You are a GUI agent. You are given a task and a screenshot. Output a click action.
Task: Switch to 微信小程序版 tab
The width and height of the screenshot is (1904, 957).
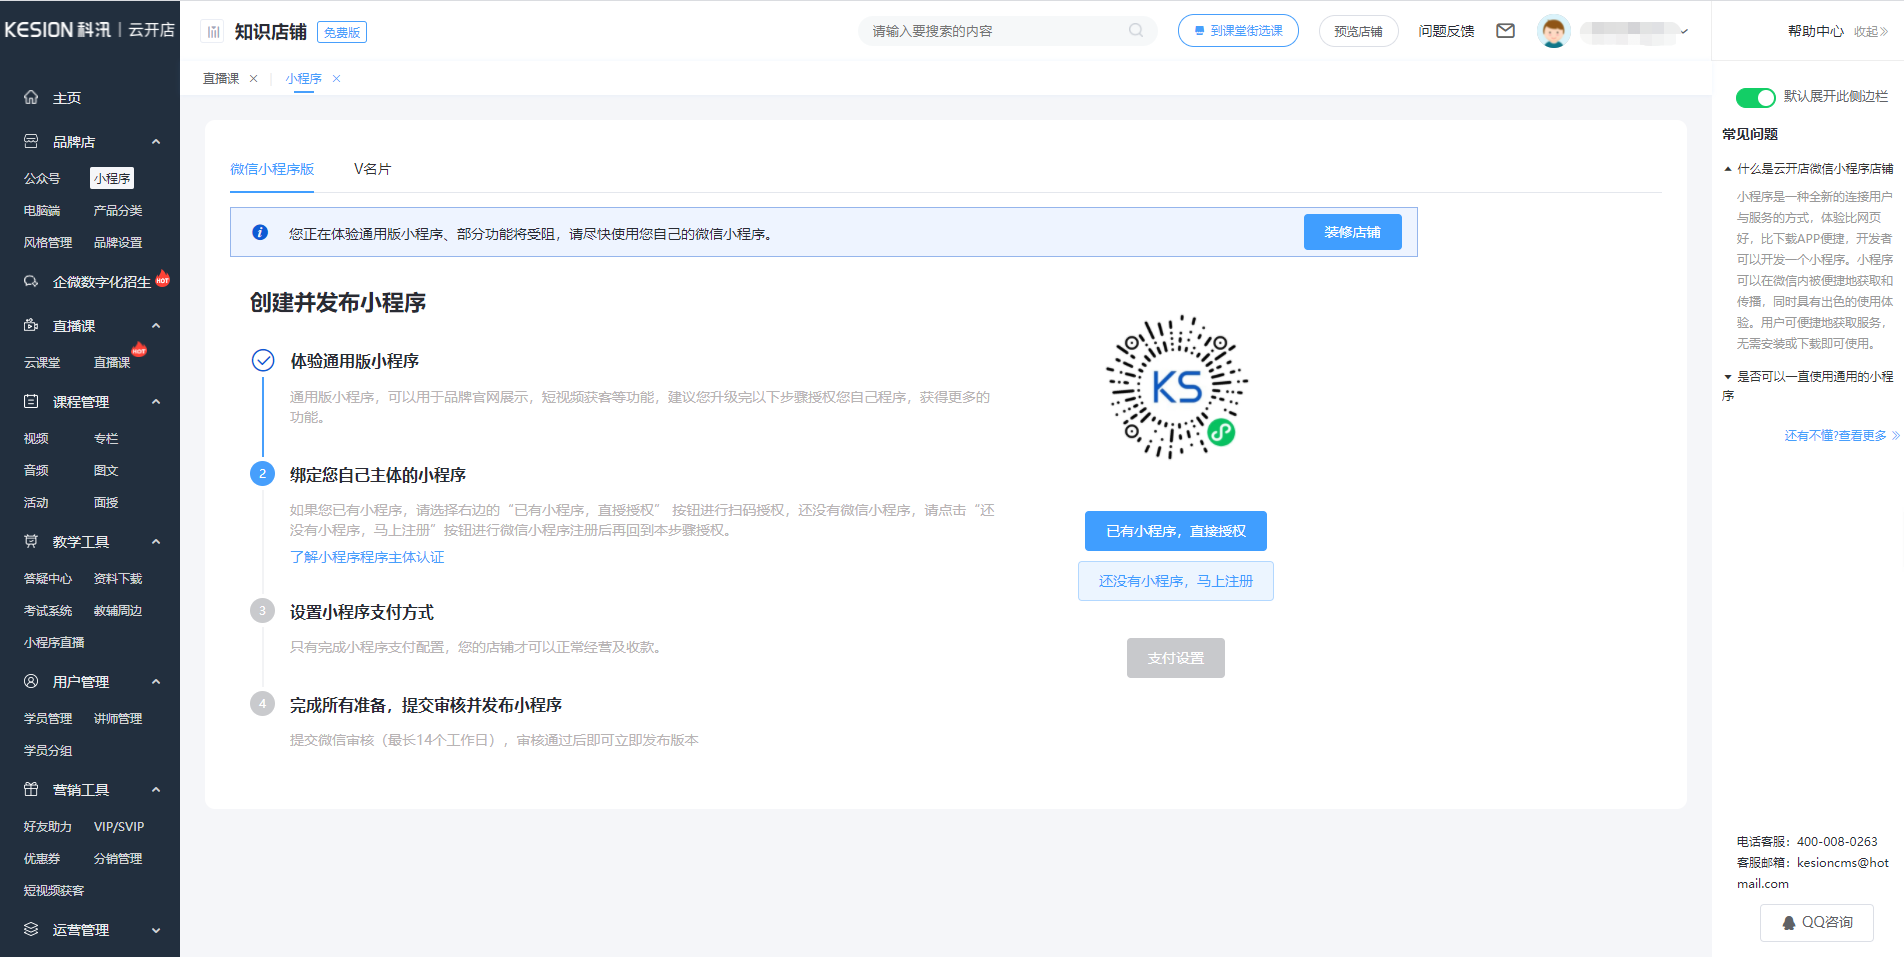tap(272, 169)
